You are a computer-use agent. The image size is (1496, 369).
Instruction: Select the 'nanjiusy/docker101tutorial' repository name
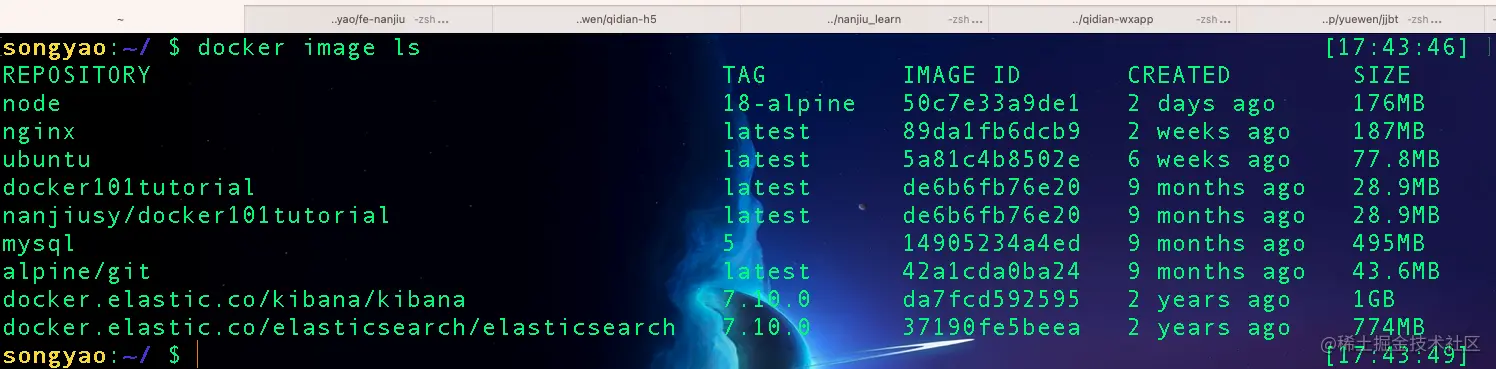click(x=196, y=215)
